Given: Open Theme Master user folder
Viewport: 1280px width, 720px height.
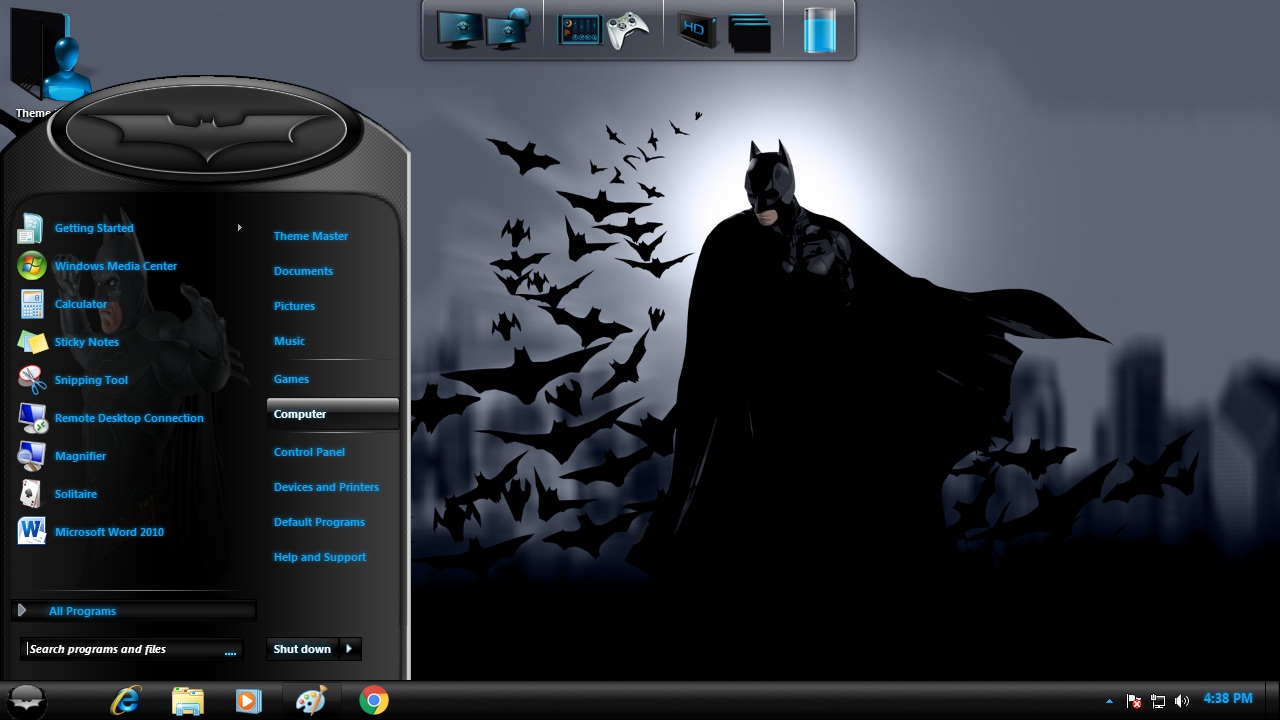Looking at the screenshot, I should coord(311,236).
